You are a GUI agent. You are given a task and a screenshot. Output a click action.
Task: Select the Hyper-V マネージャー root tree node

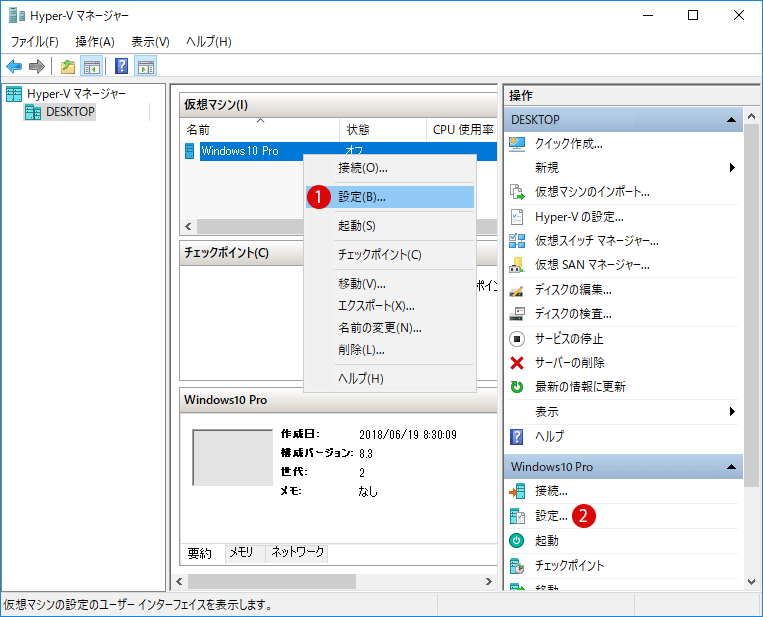point(76,93)
